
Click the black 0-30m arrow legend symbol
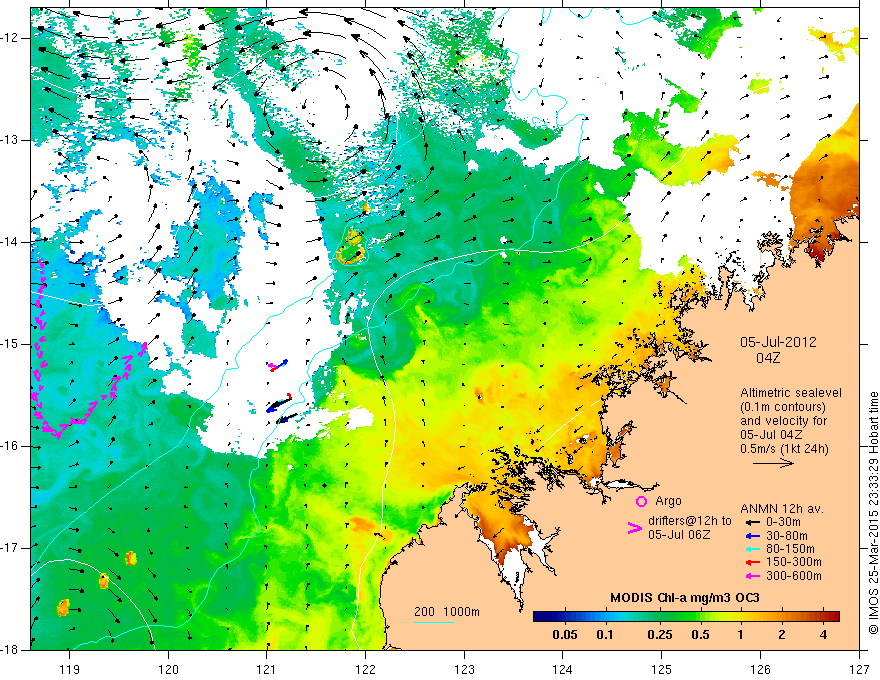753,522
